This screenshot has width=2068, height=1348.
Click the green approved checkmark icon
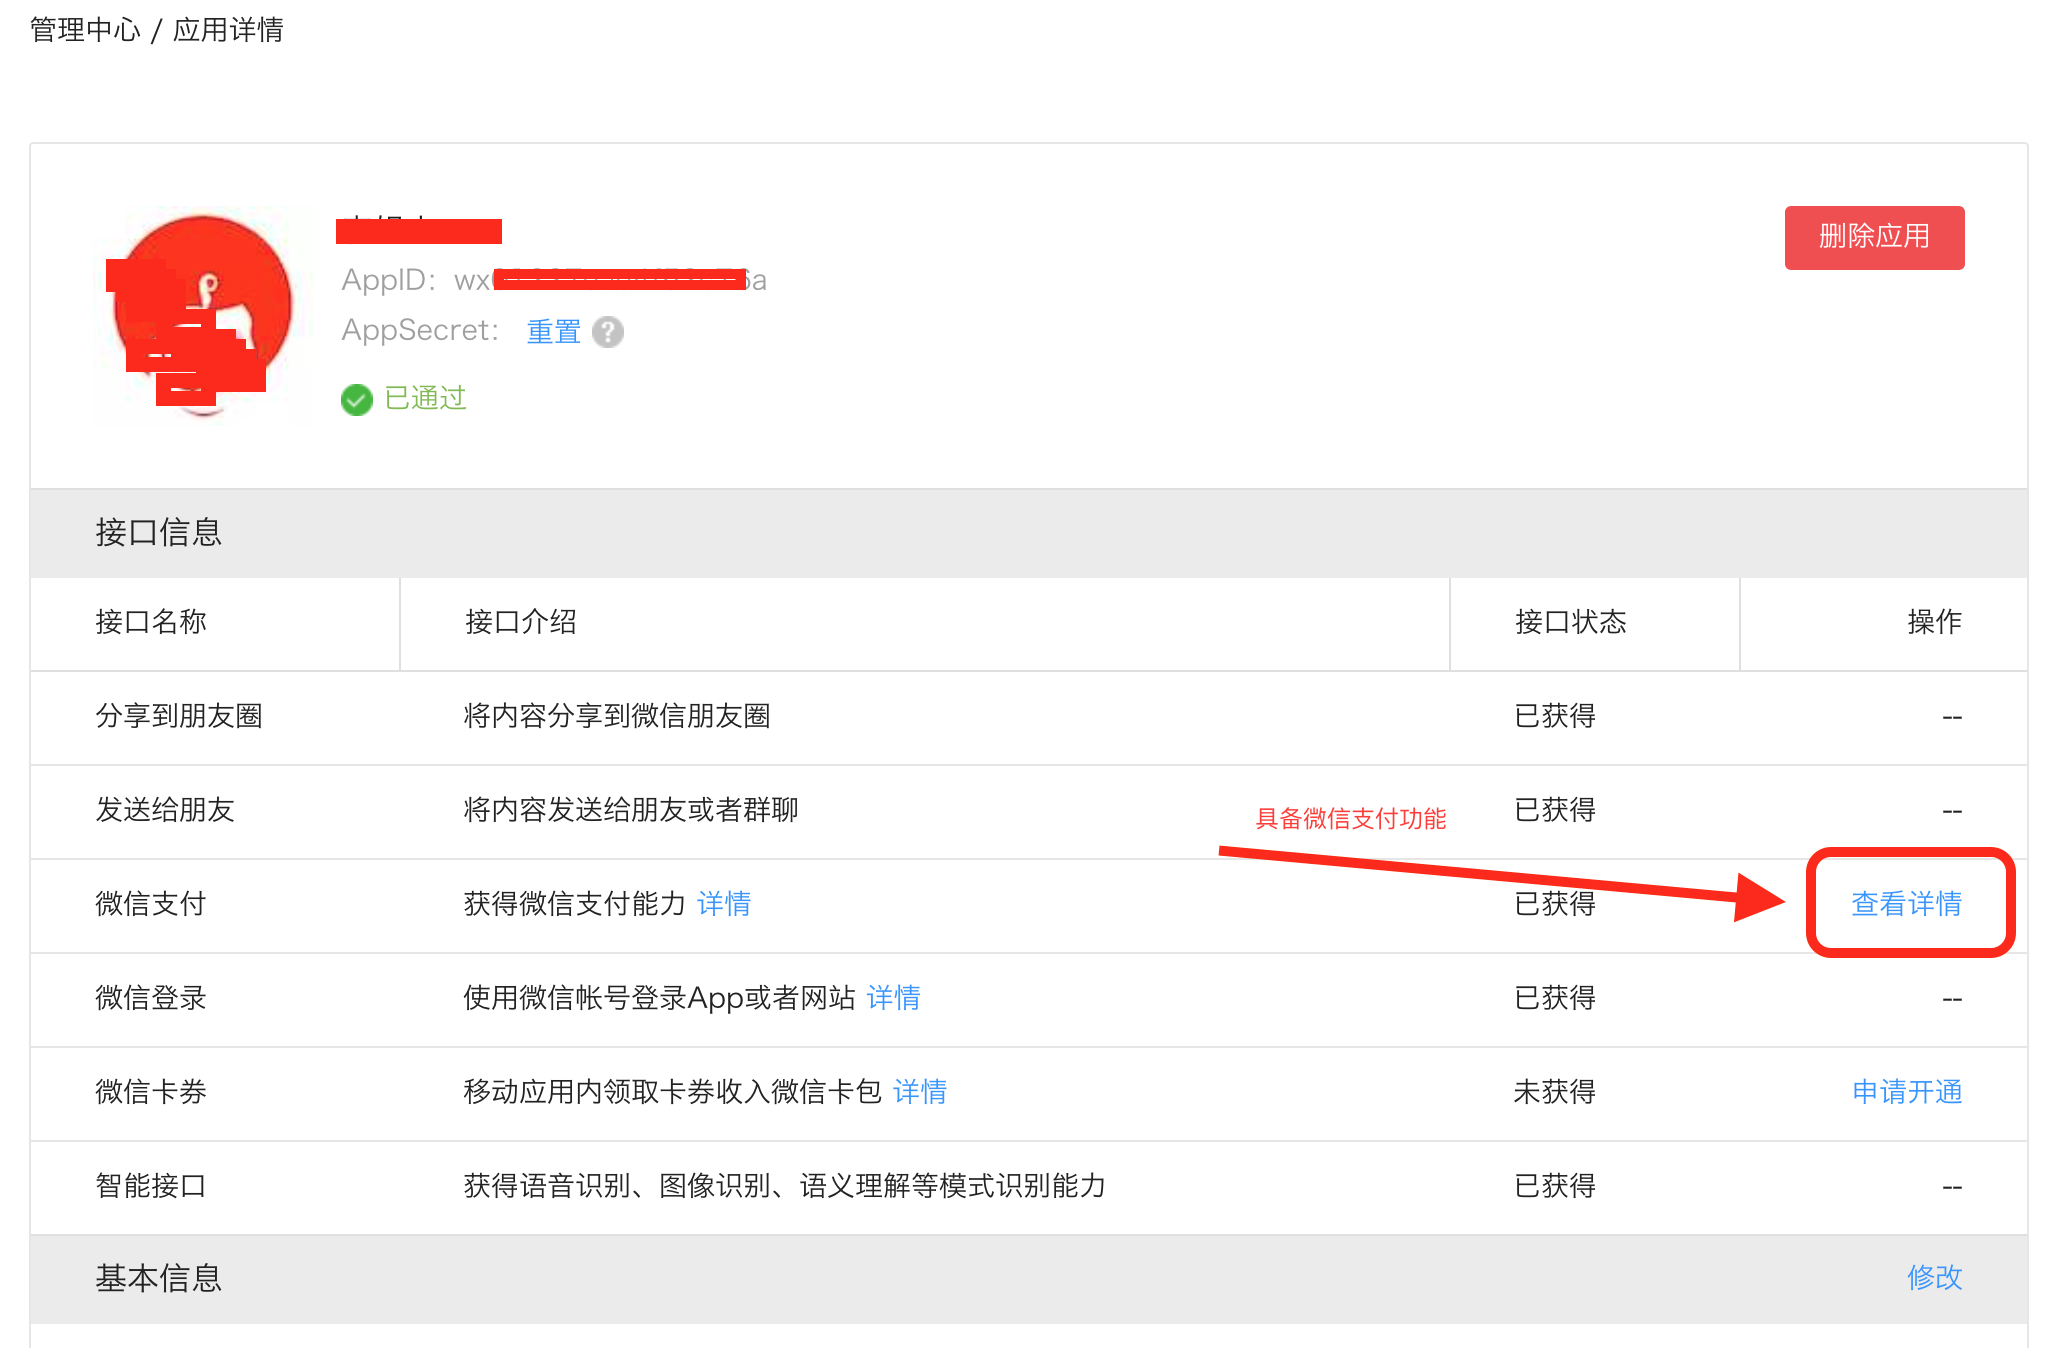click(x=356, y=399)
